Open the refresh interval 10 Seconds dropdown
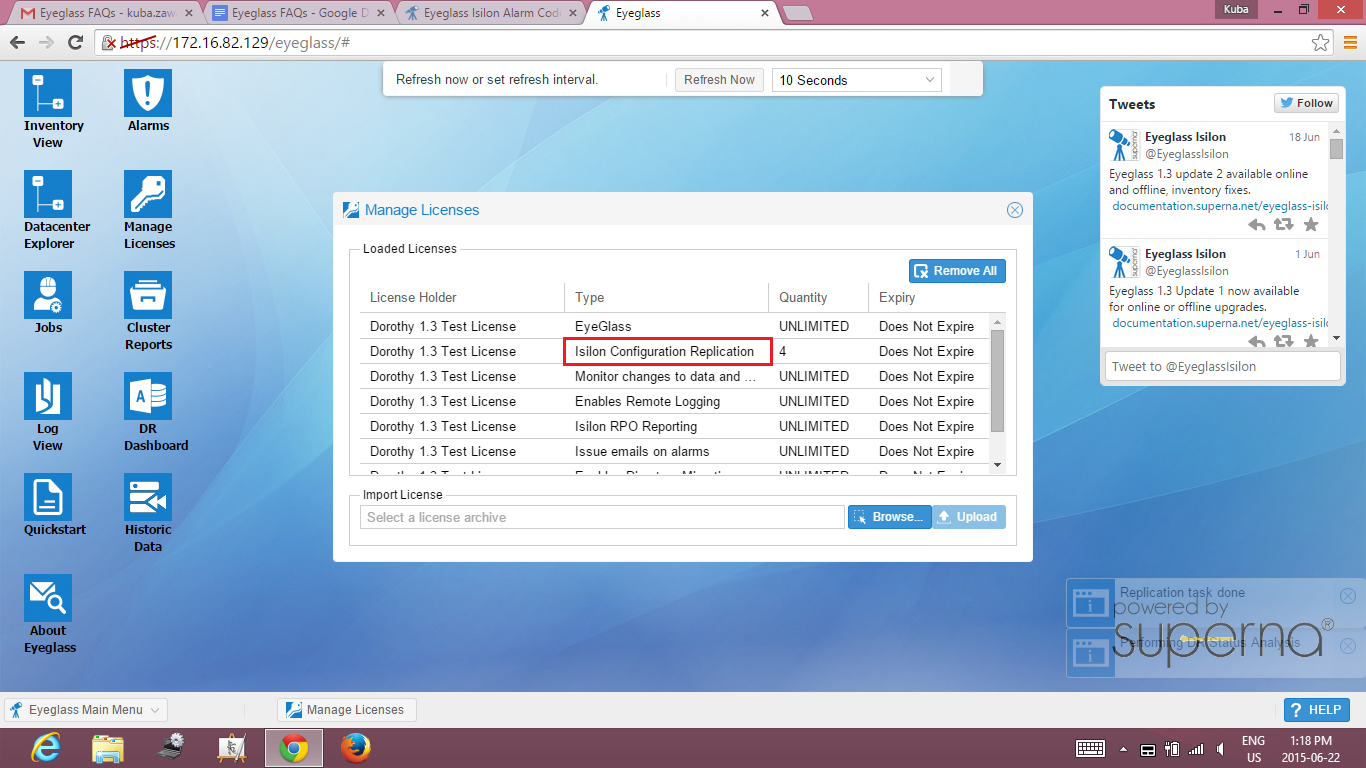 click(857, 80)
